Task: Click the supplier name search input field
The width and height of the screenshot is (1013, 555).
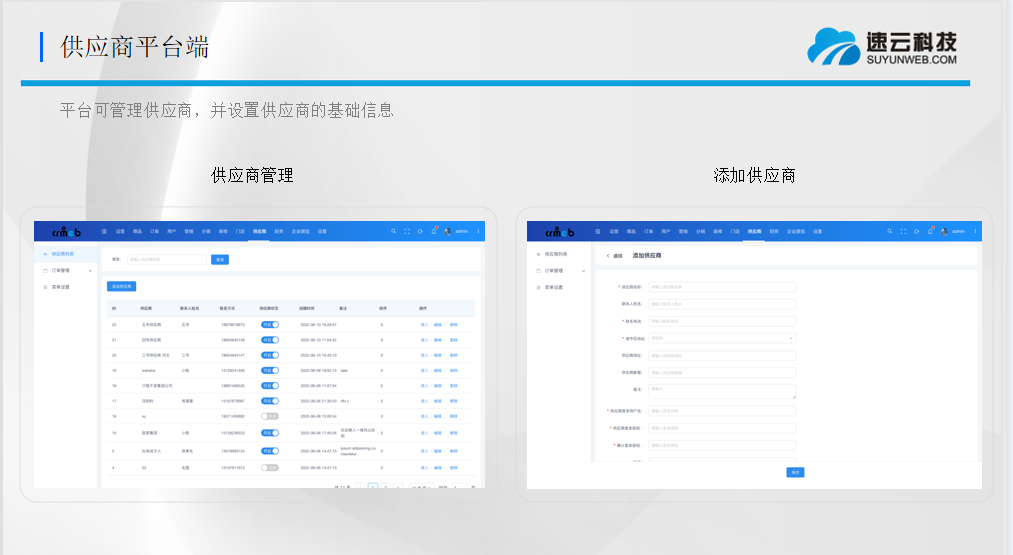Action: point(166,259)
